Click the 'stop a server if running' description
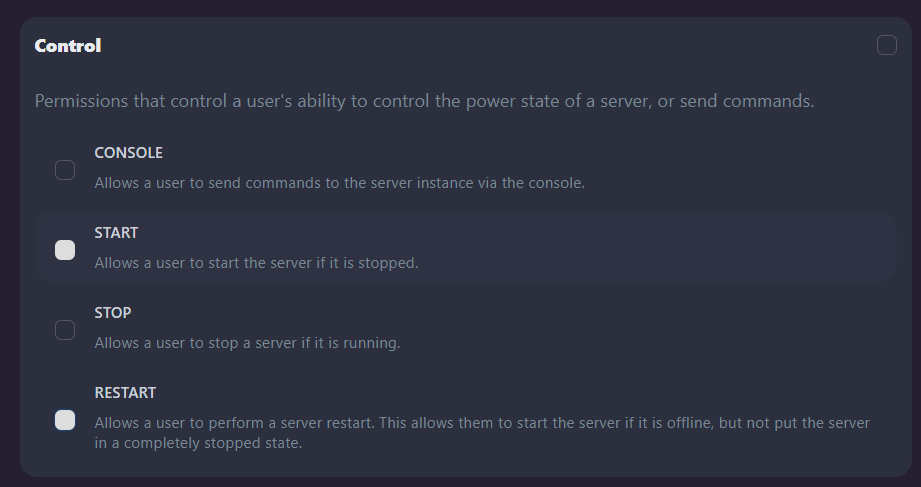 [247, 343]
